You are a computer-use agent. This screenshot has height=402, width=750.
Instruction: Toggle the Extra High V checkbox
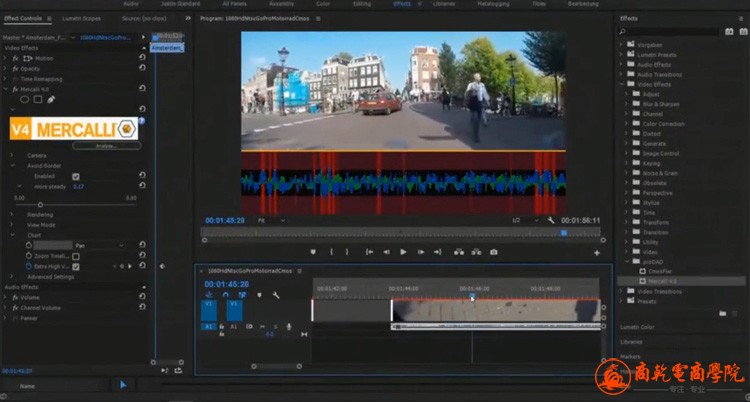76,267
